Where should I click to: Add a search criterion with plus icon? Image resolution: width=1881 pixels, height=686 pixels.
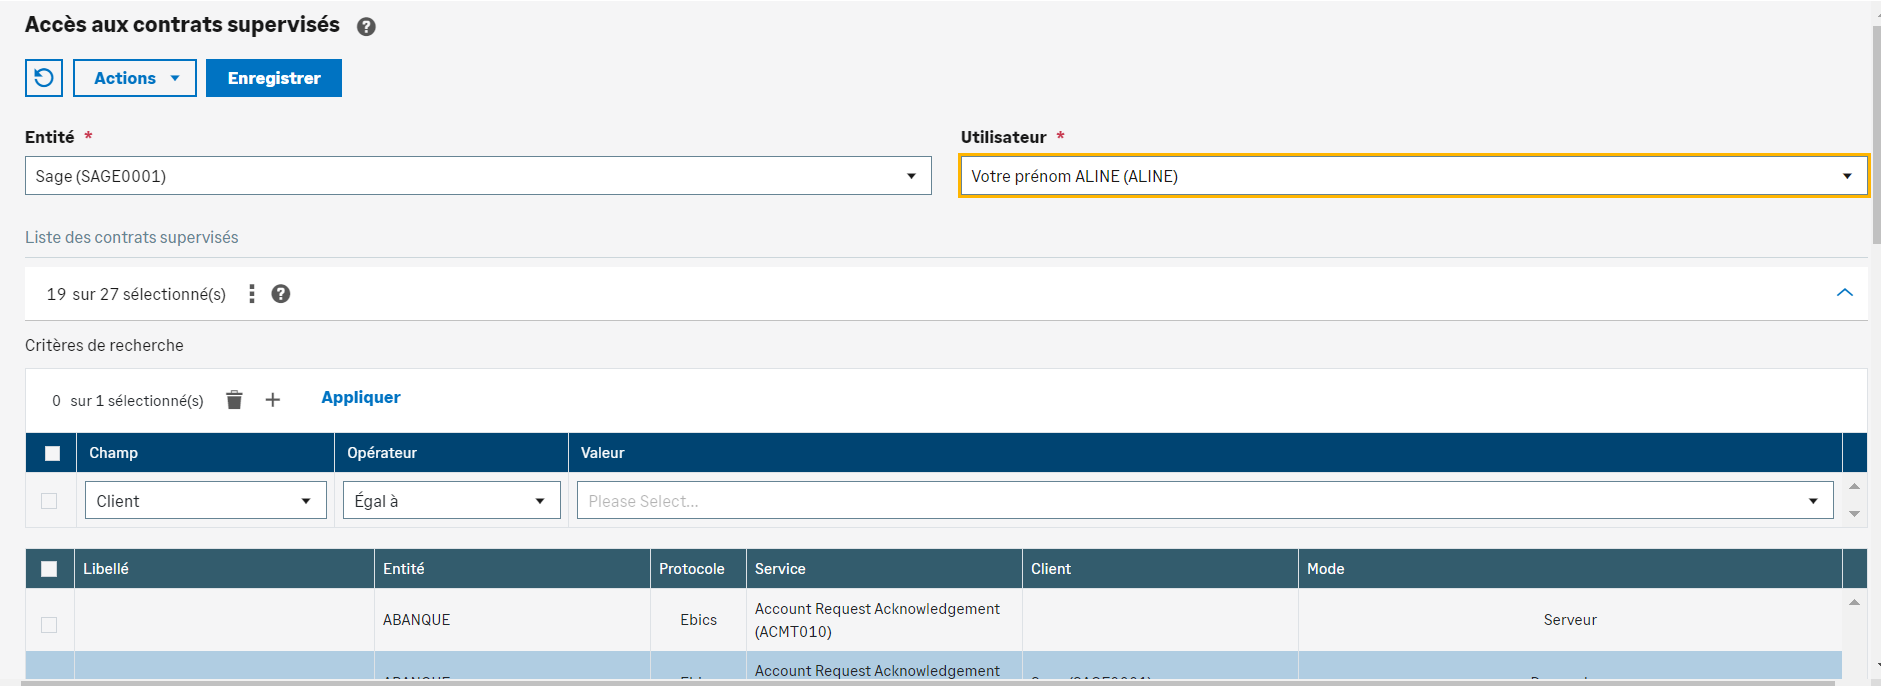point(272,400)
